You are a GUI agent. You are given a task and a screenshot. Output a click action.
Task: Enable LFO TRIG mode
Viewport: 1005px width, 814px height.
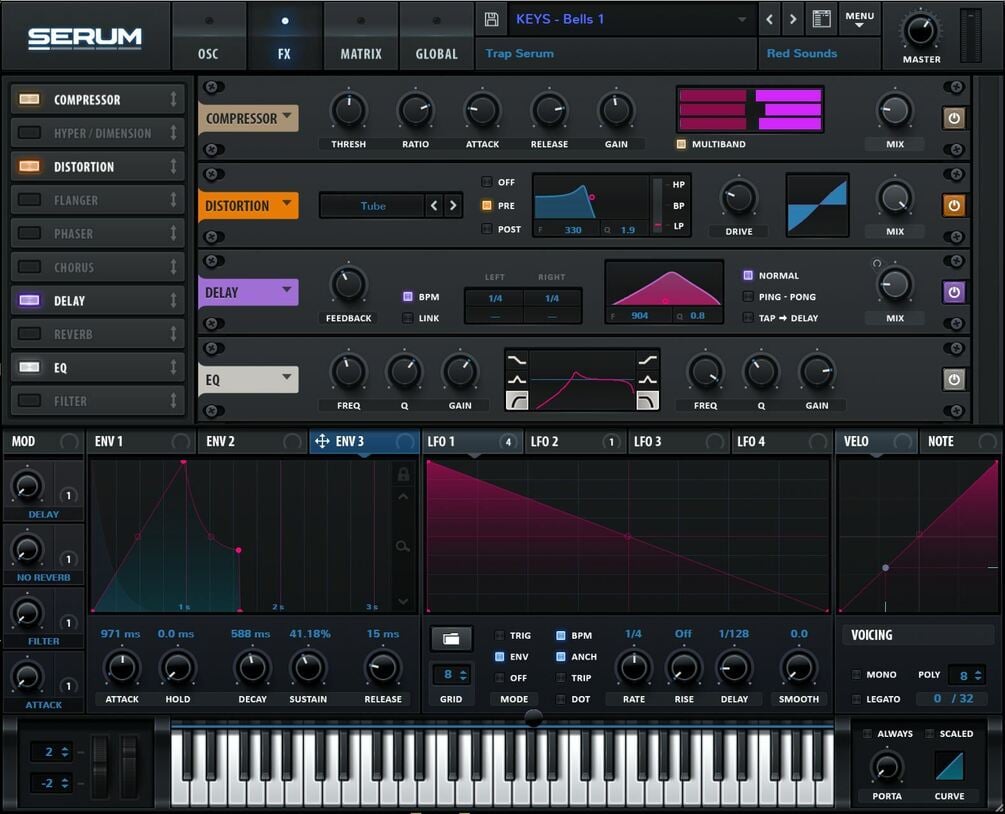click(499, 635)
